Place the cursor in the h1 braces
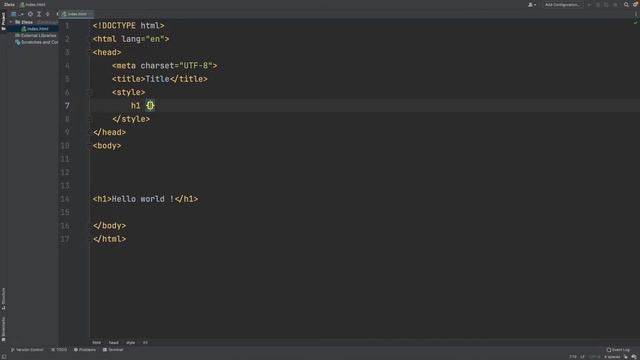Viewport: 640px width, 360px height. (x=150, y=106)
